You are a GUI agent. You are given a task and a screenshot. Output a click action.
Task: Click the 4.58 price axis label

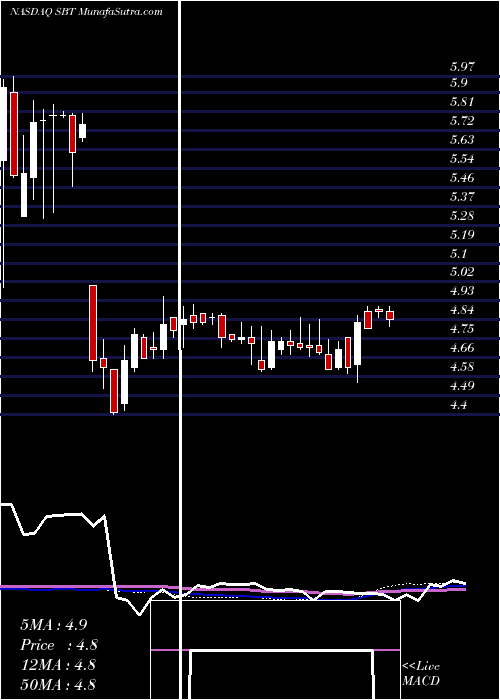[x=462, y=367]
